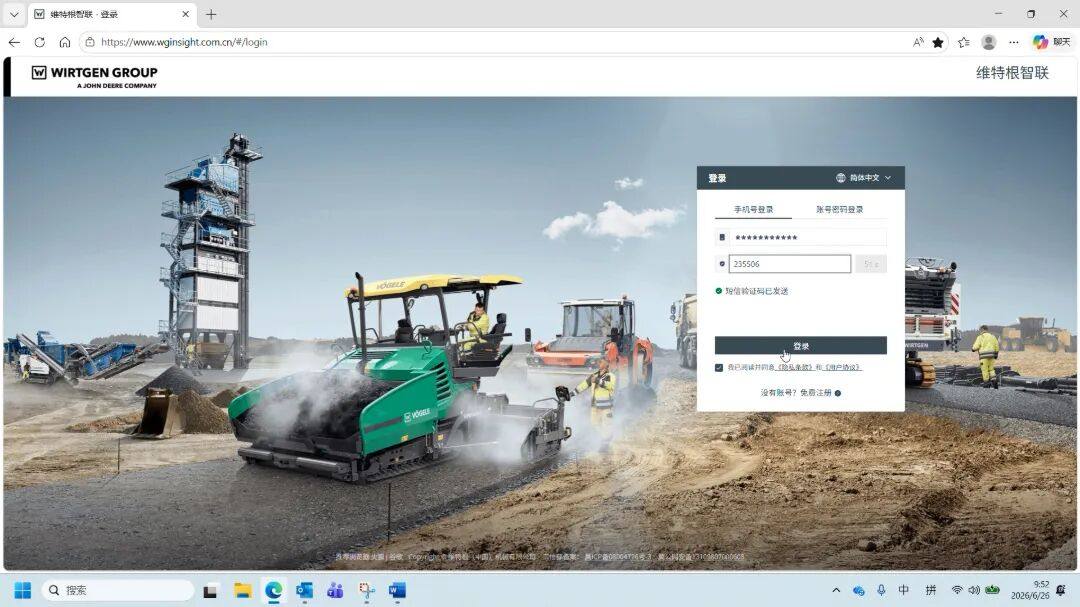The height and width of the screenshot is (607, 1080).
Task: Open the browser tab list dropdown
Action: coord(14,14)
